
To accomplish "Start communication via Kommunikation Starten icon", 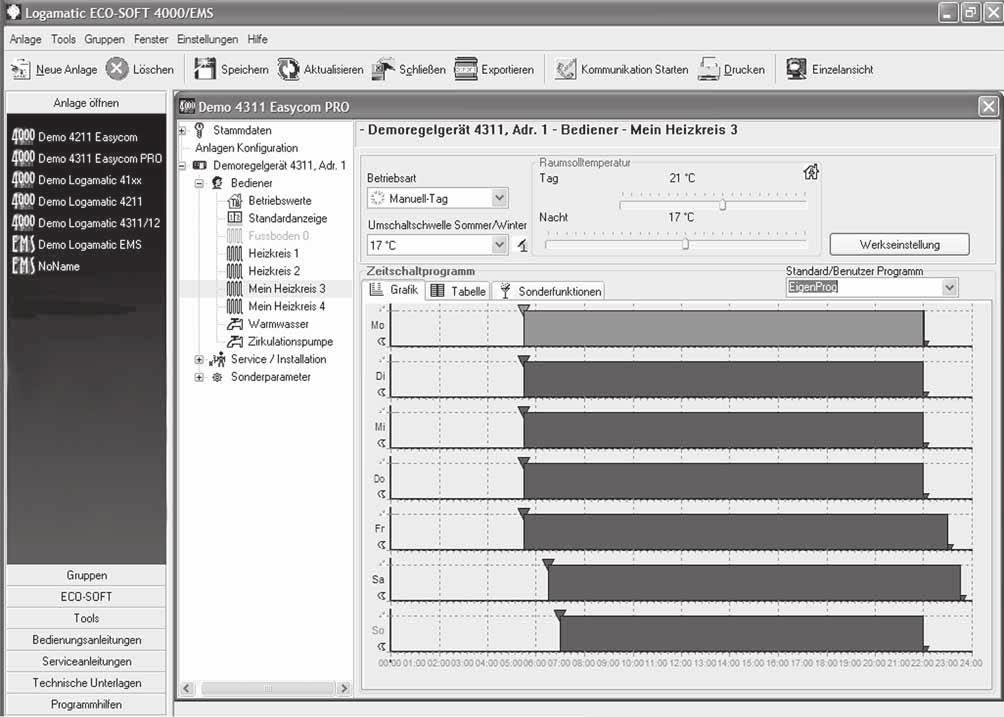I will coord(565,69).
